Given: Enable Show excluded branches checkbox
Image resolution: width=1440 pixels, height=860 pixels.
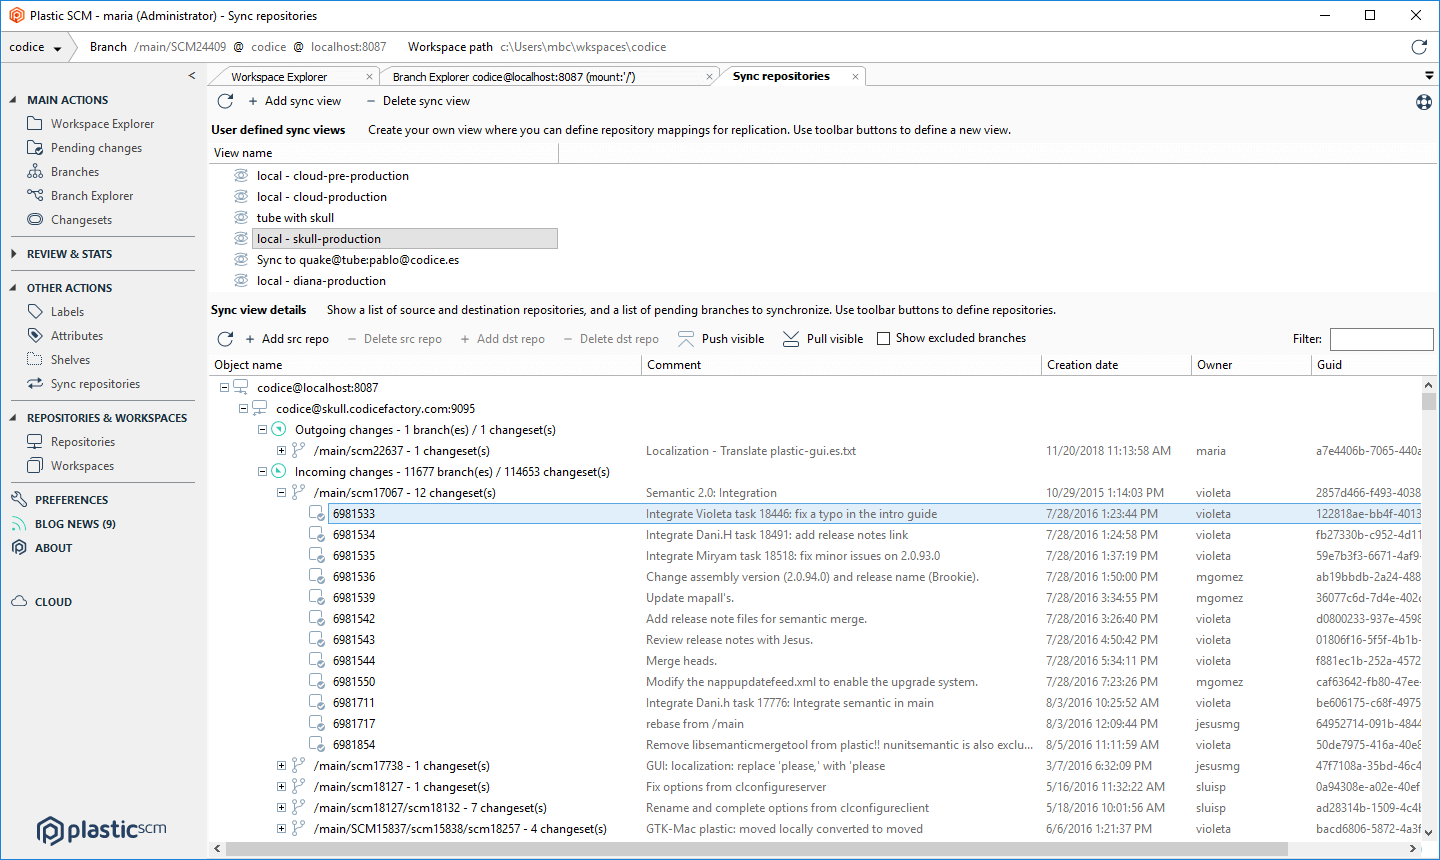Looking at the screenshot, I should tap(883, 339).
